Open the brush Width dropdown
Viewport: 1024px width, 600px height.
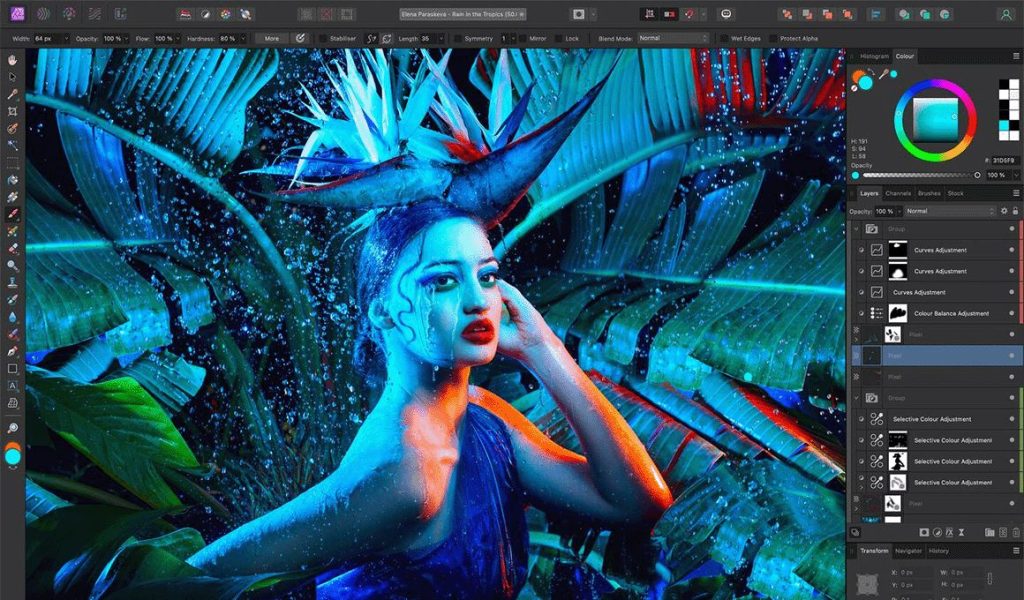click(65, 39)
